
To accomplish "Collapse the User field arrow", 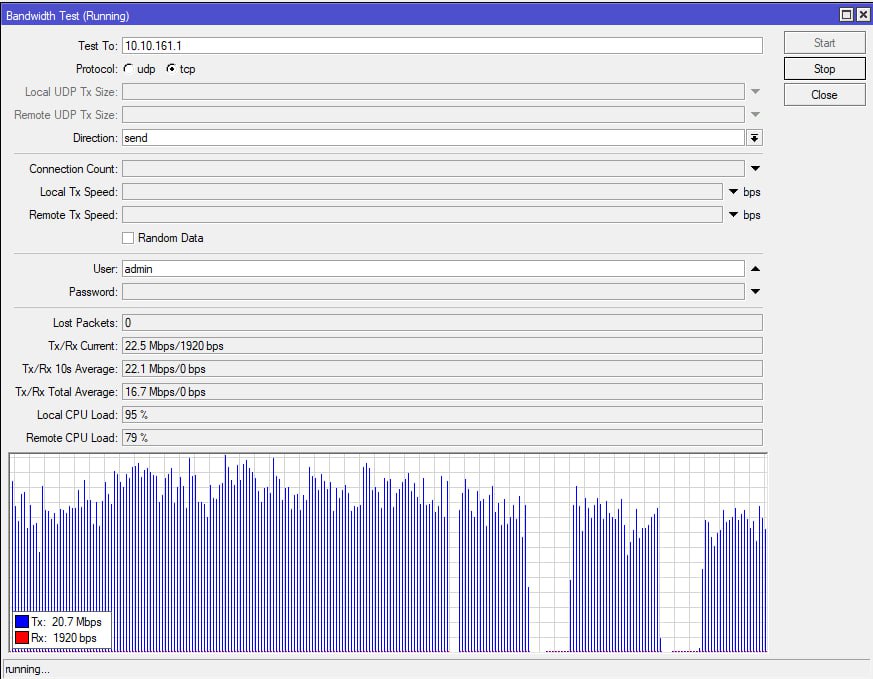I will [x=755, y=269].
